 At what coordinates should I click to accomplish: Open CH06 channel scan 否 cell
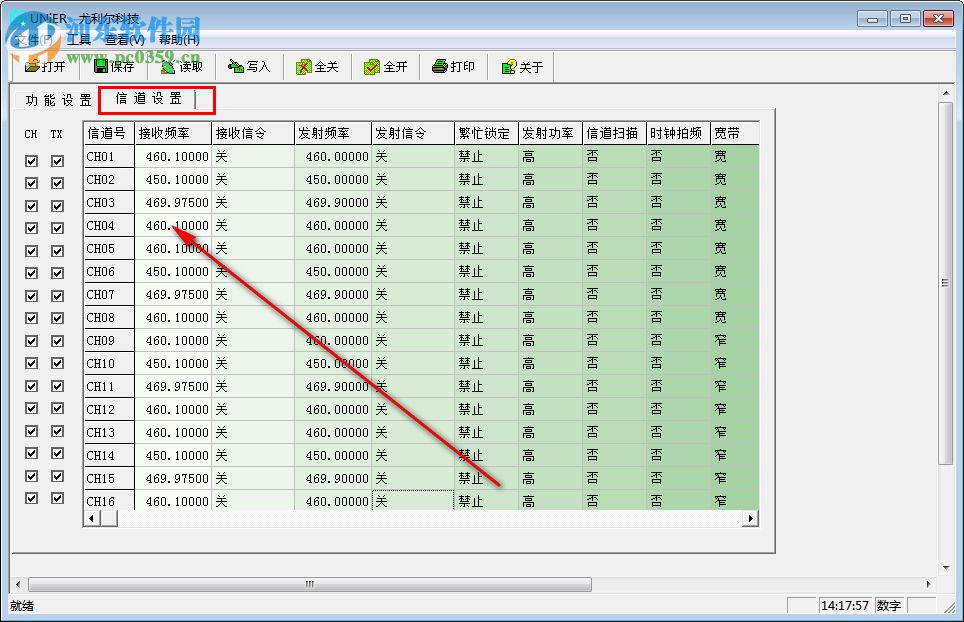[614, 272]
